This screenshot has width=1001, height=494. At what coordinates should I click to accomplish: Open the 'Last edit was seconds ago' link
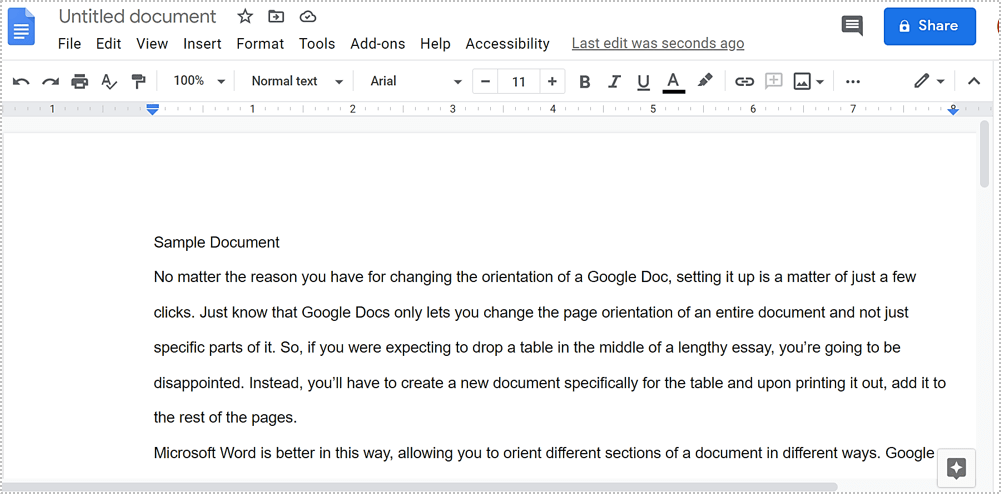coord(657,44)
